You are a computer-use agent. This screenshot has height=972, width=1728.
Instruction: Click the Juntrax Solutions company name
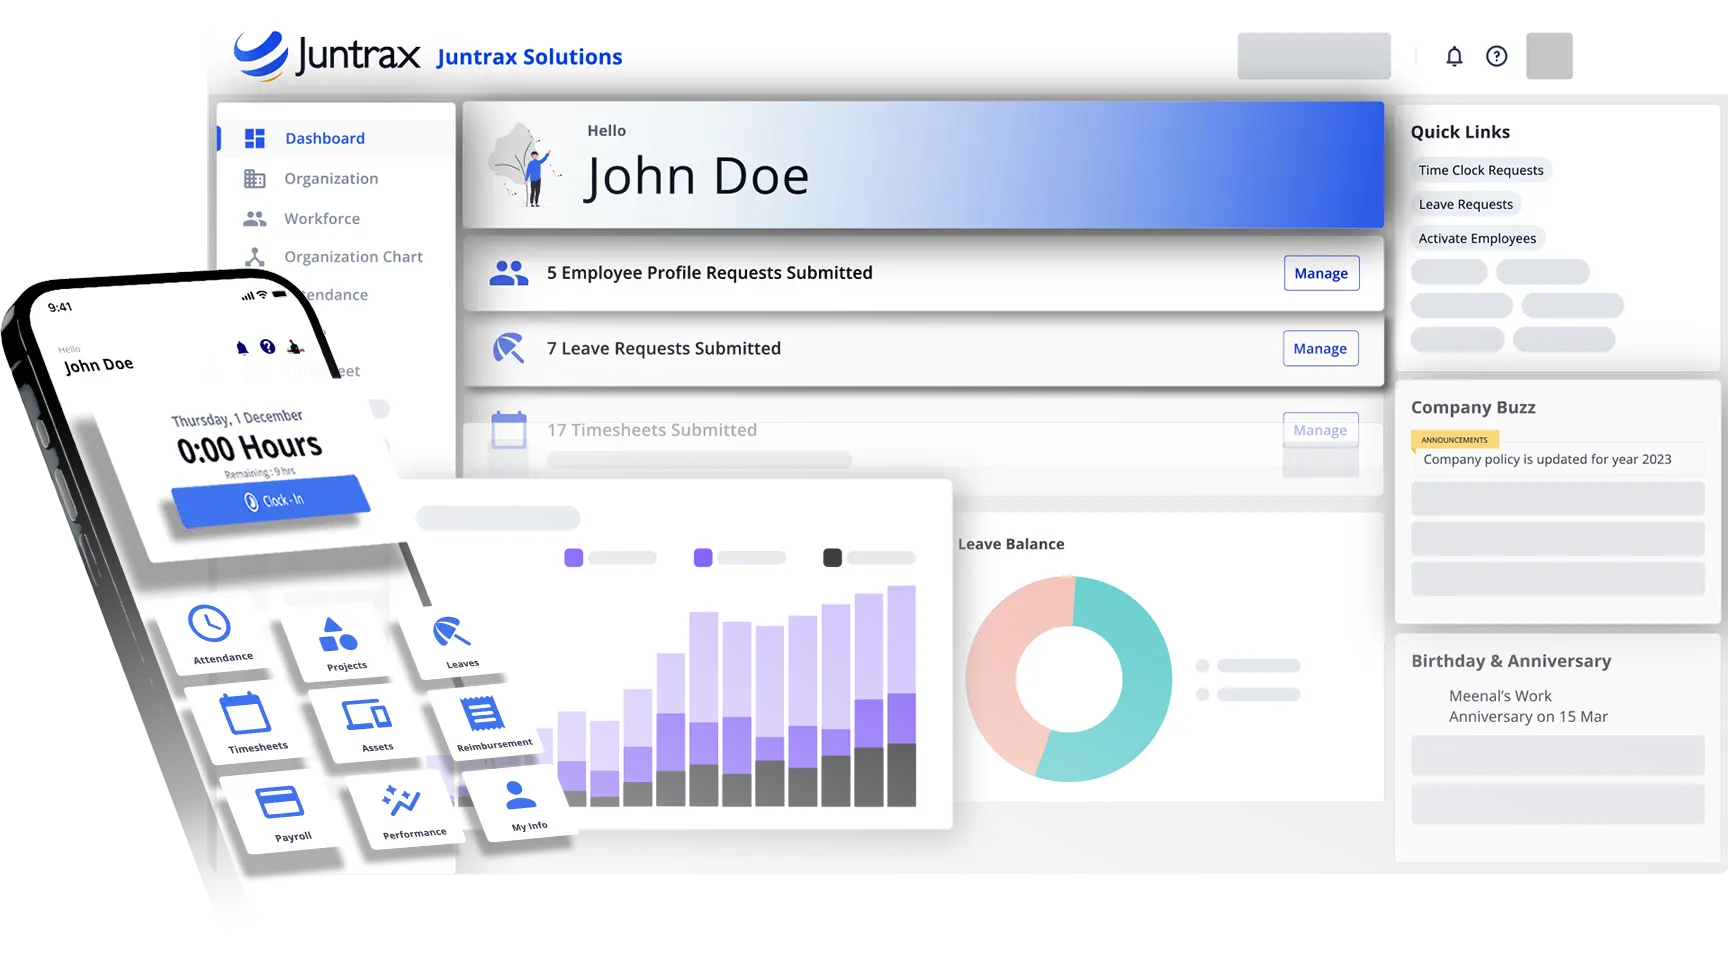click(x=529, y=57)
